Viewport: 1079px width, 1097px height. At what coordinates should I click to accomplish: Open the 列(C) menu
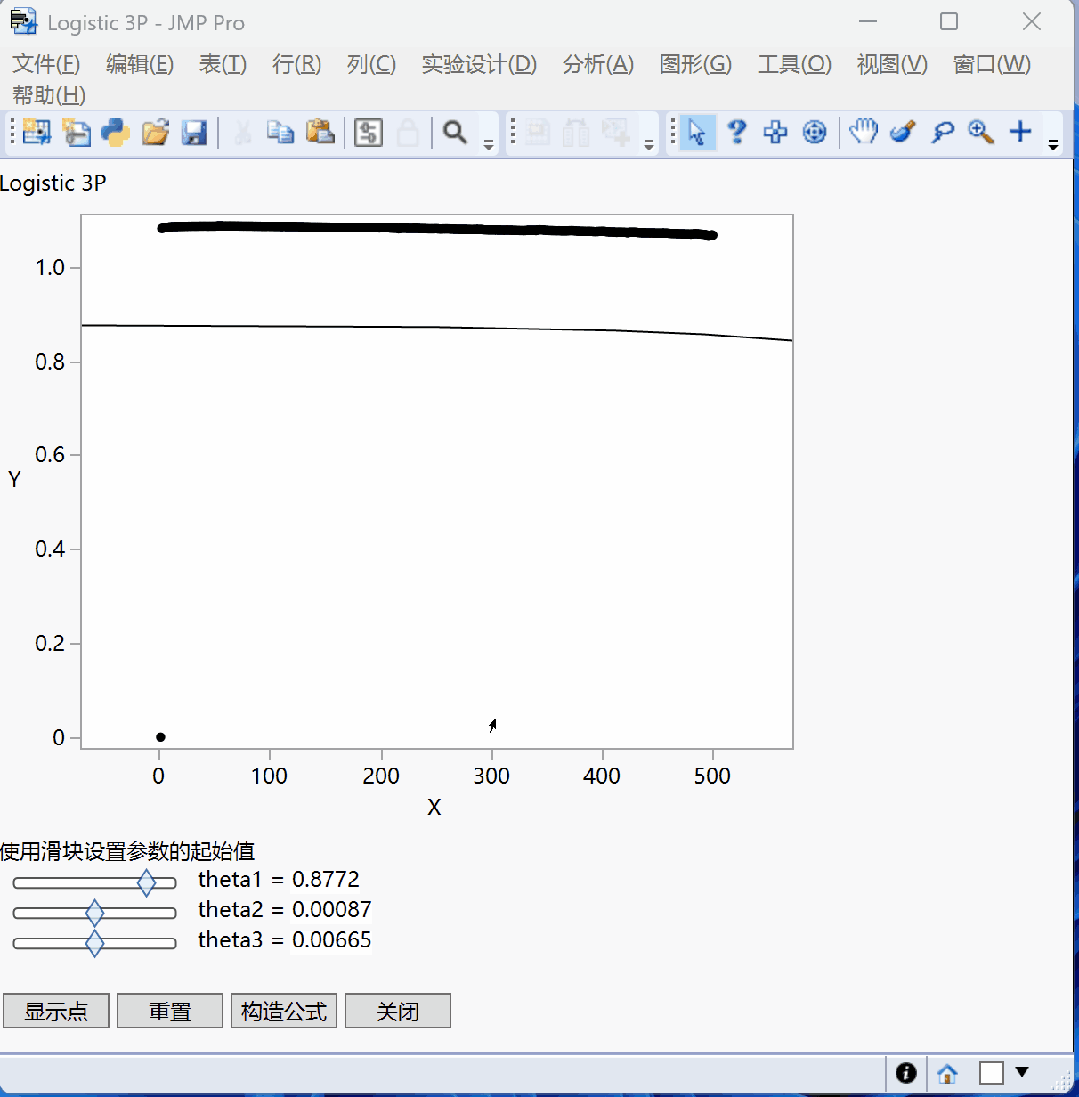pos(372,64)
